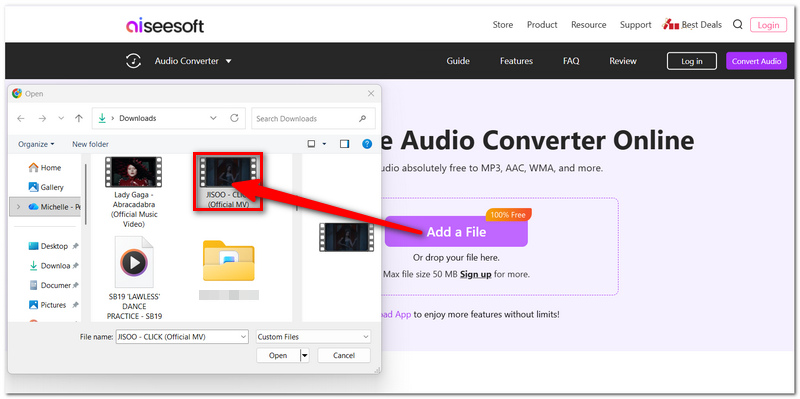This screenshot has width=800, height=399.
Task: Expand the Audio Converter dropdown arrow
Action: tap(229, 61)
